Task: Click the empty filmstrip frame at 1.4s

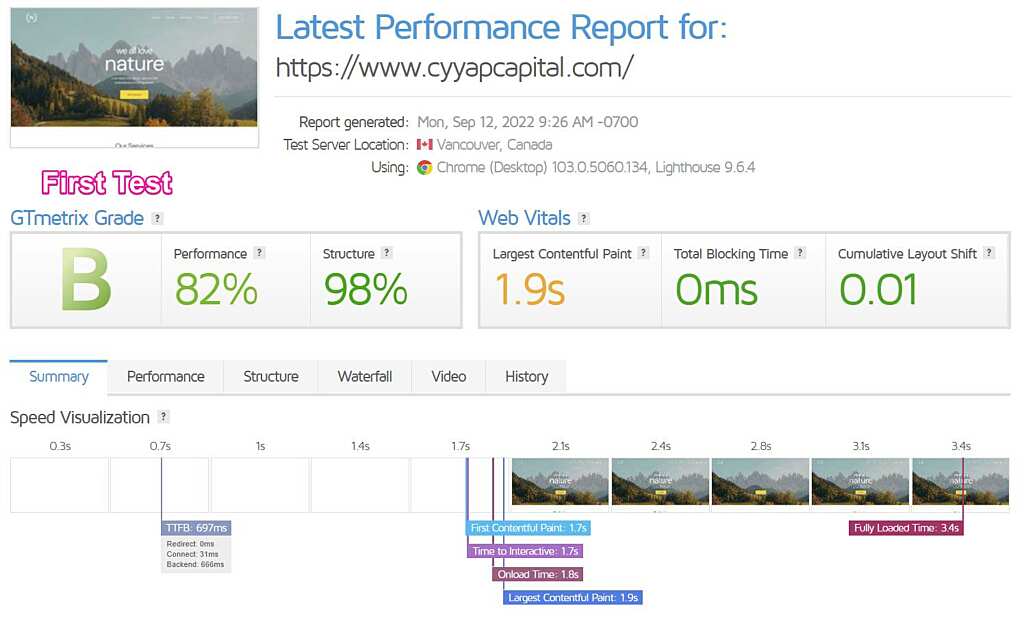Action: pyautogui.click(x=360, y=485)
